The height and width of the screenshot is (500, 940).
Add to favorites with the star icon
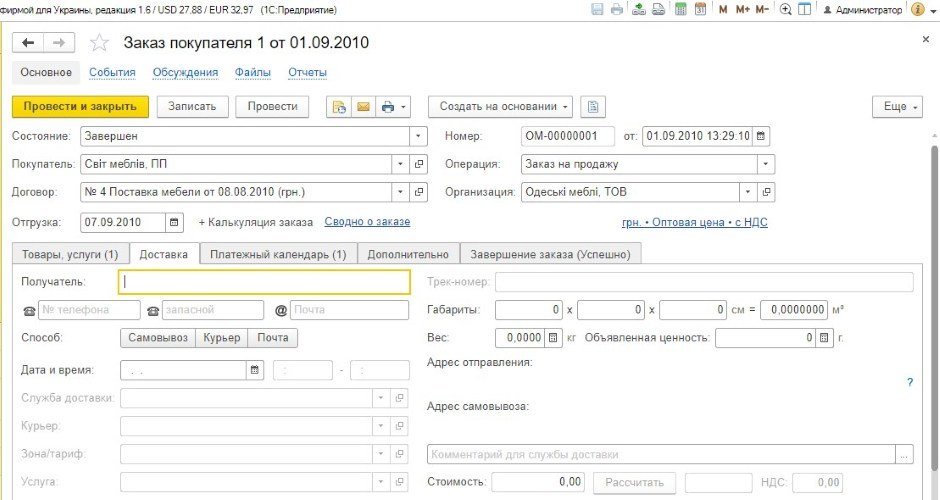pyautogui.click(x=99, y=43)
